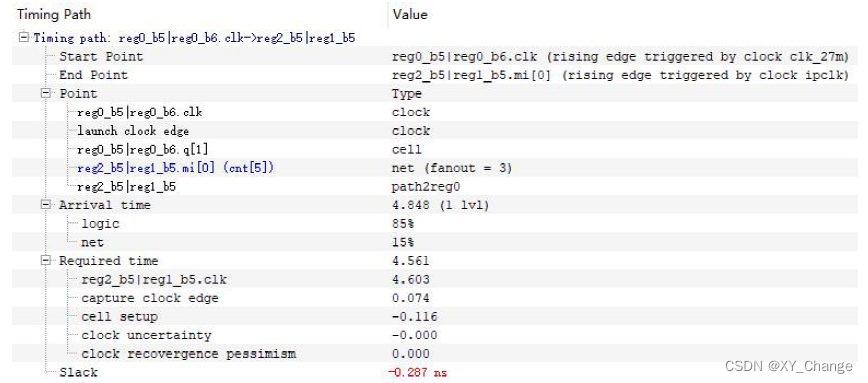
Task: Select the clock recovergence pessimism row
Action: click(x=435, y=354)
